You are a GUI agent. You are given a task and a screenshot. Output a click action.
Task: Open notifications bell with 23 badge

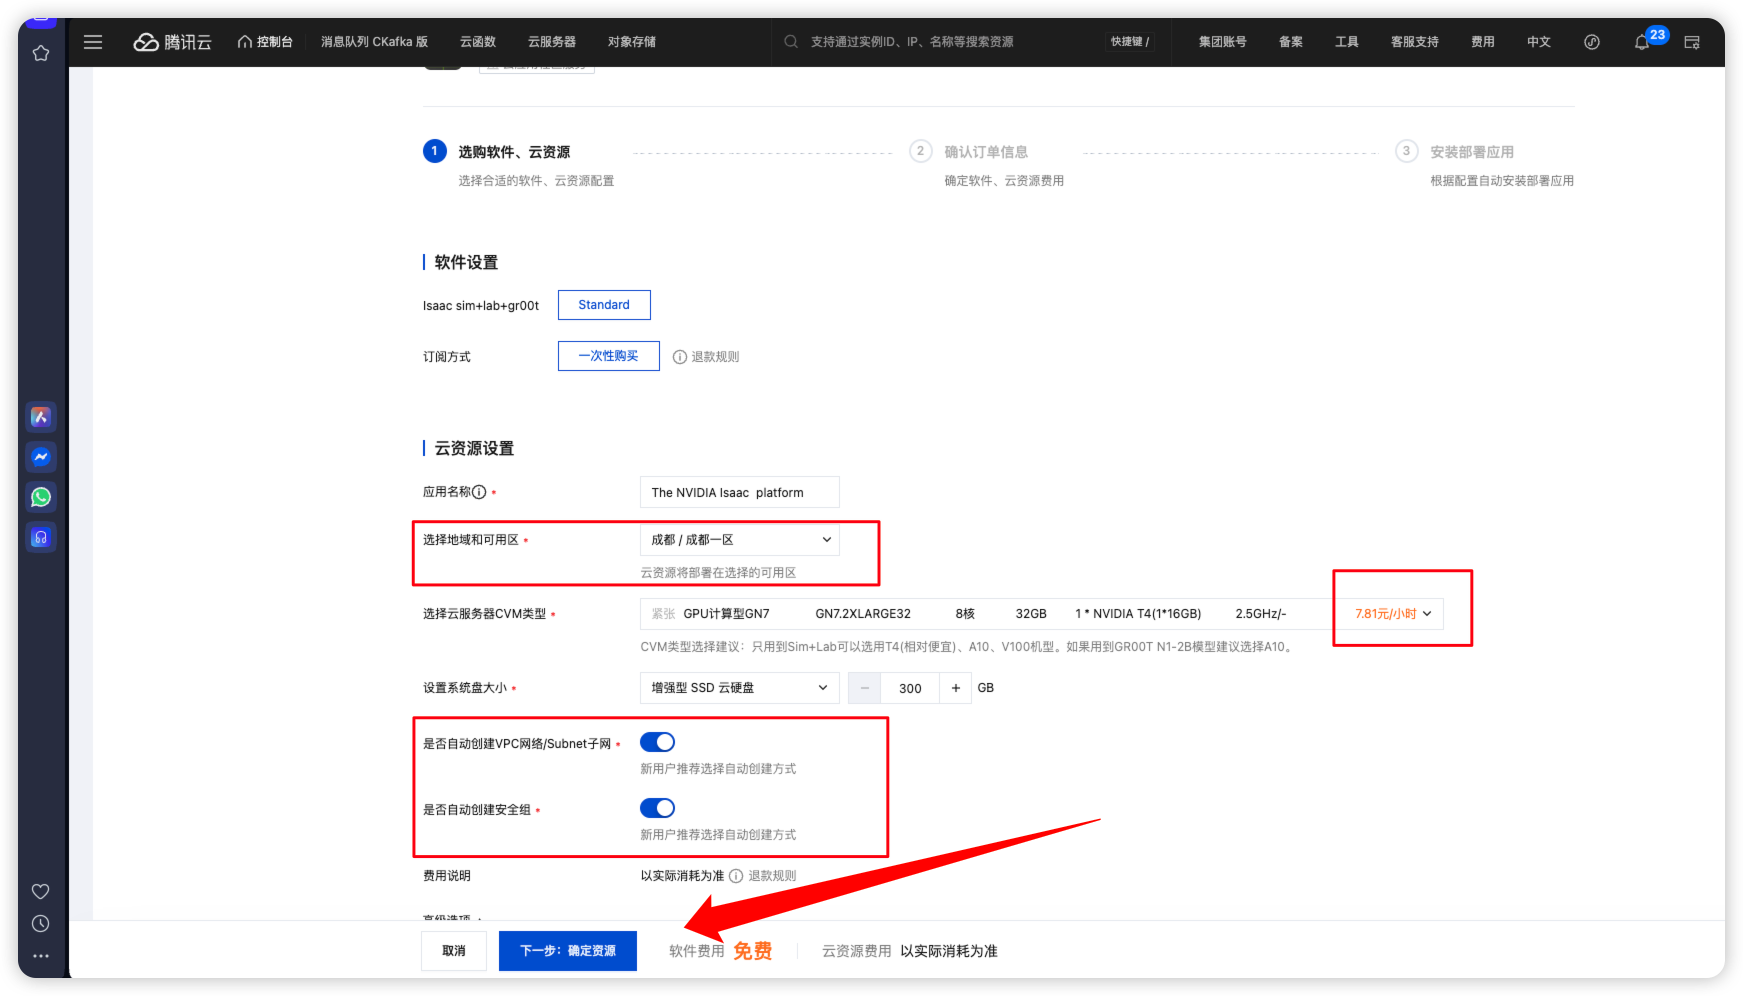coord(1642,42)
